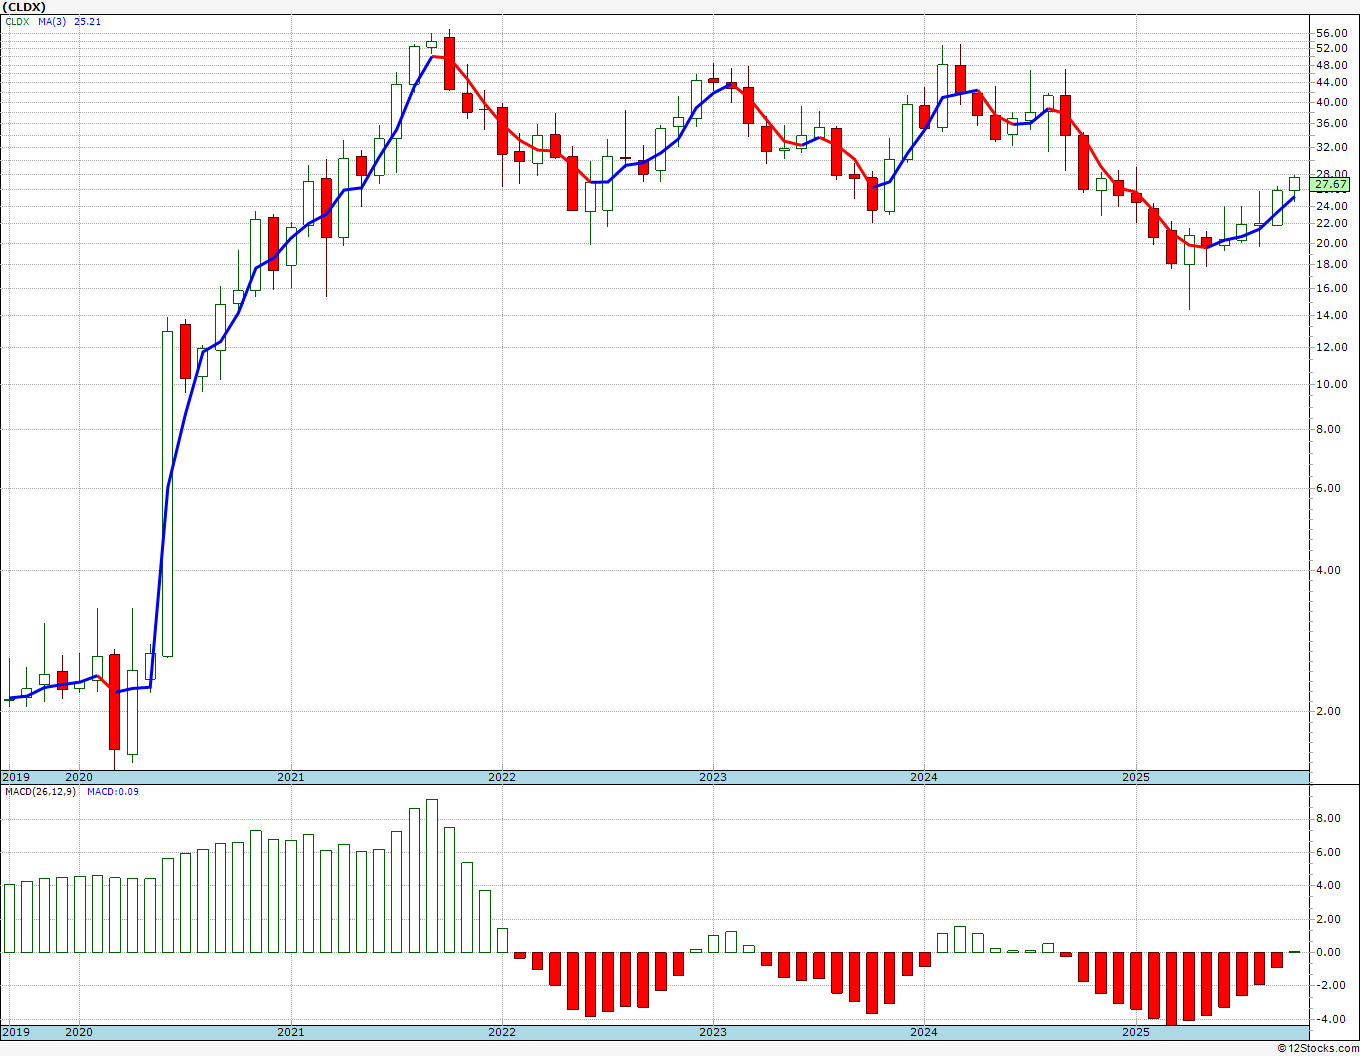Click the current price tag 27.67
The image size is (1360, 1056).
pyautogui.click(x=1330, y=185)
